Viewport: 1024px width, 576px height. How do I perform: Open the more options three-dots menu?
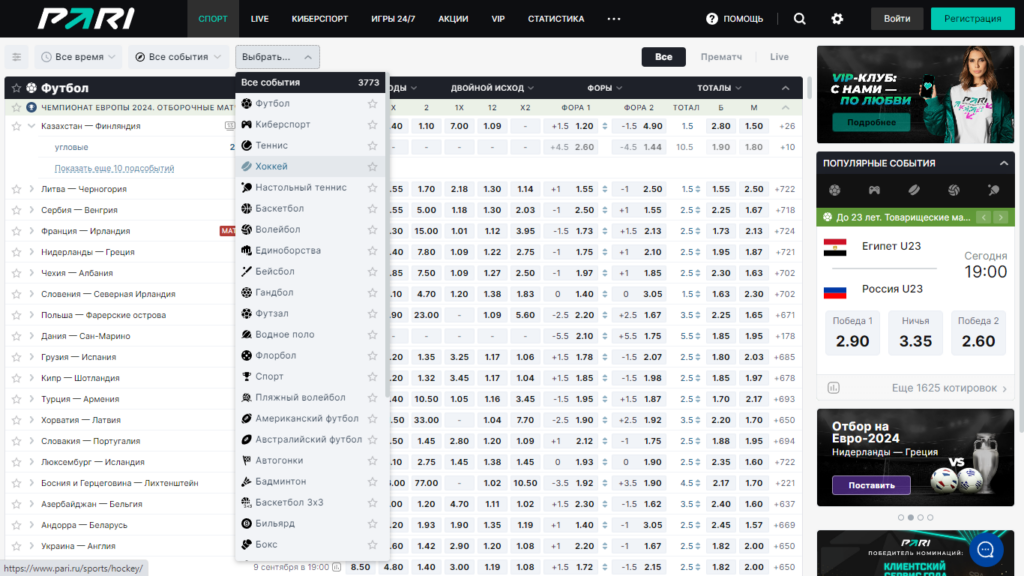[x=614, y=19]
